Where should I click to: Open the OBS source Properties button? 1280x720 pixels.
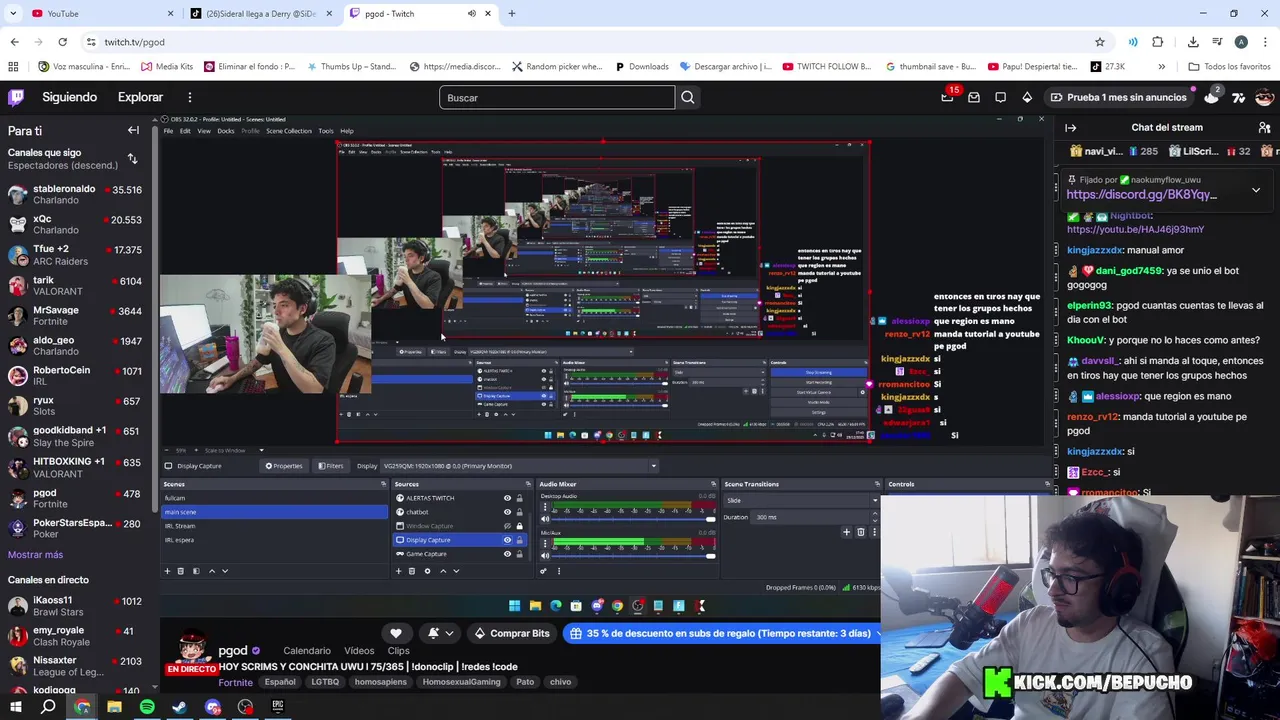[x=284, y=466]
